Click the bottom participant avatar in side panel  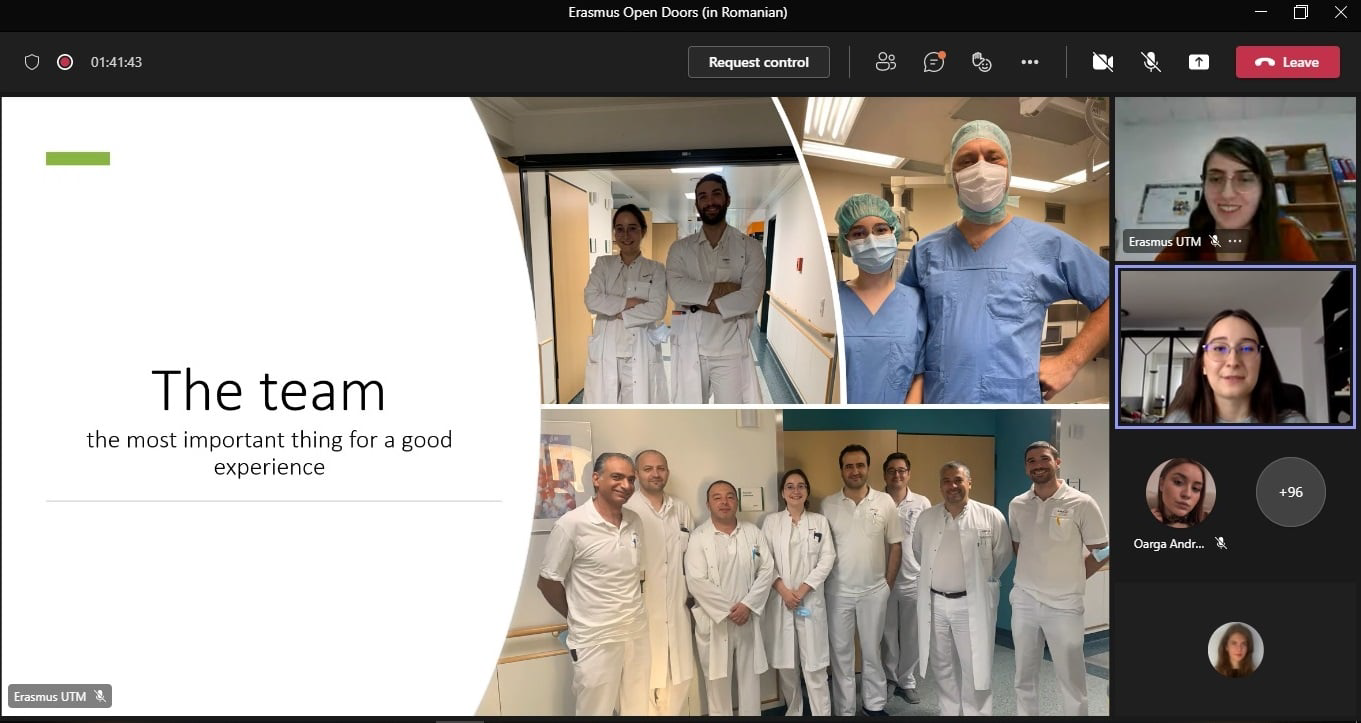click(x=1235, y=649)
